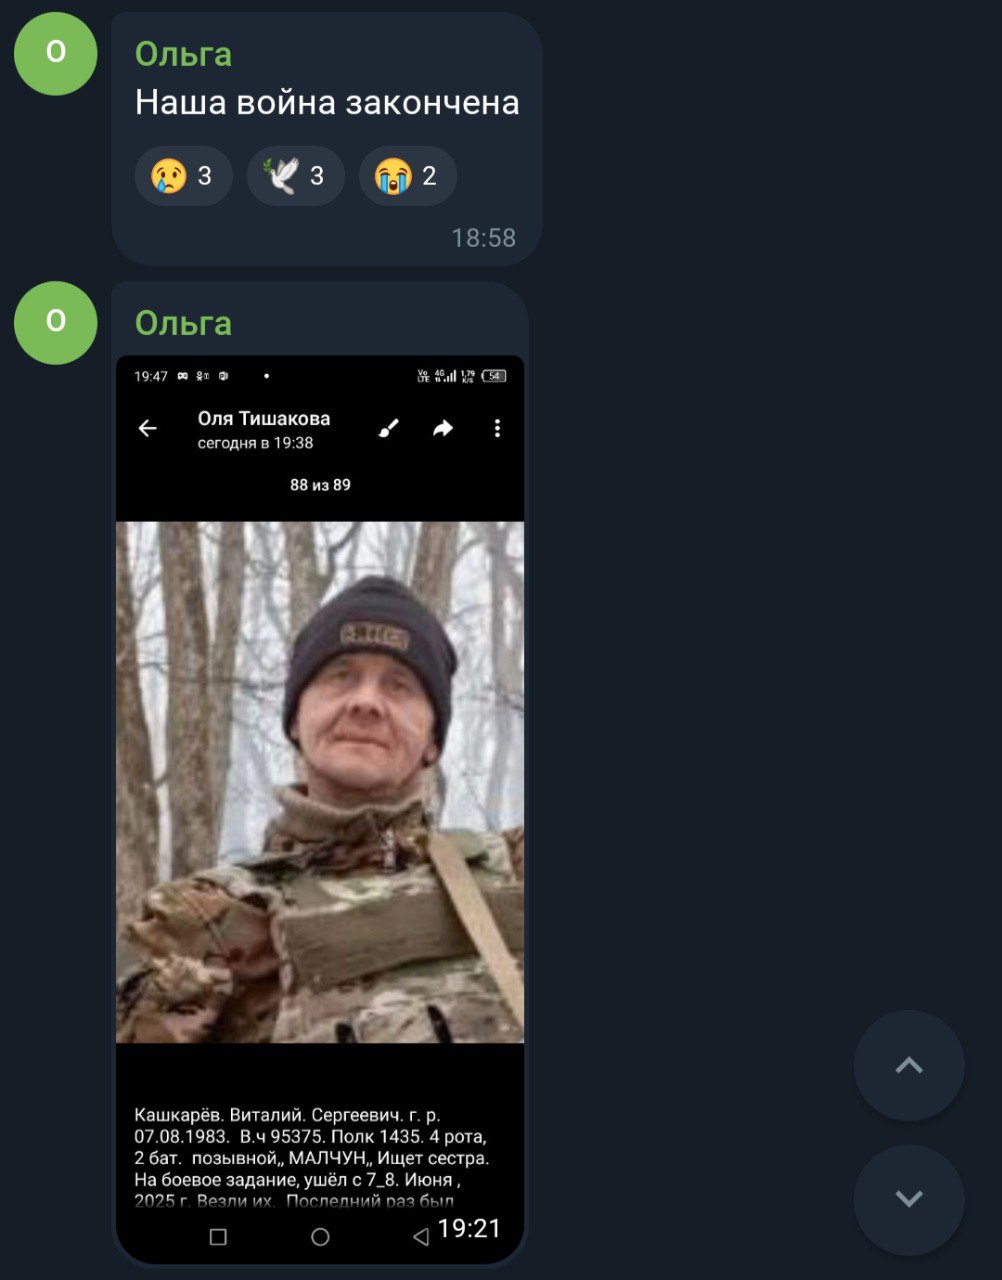Open the three-dot overflow menu
This screenshot has width=1002, height=1280.
pos(497,429)
